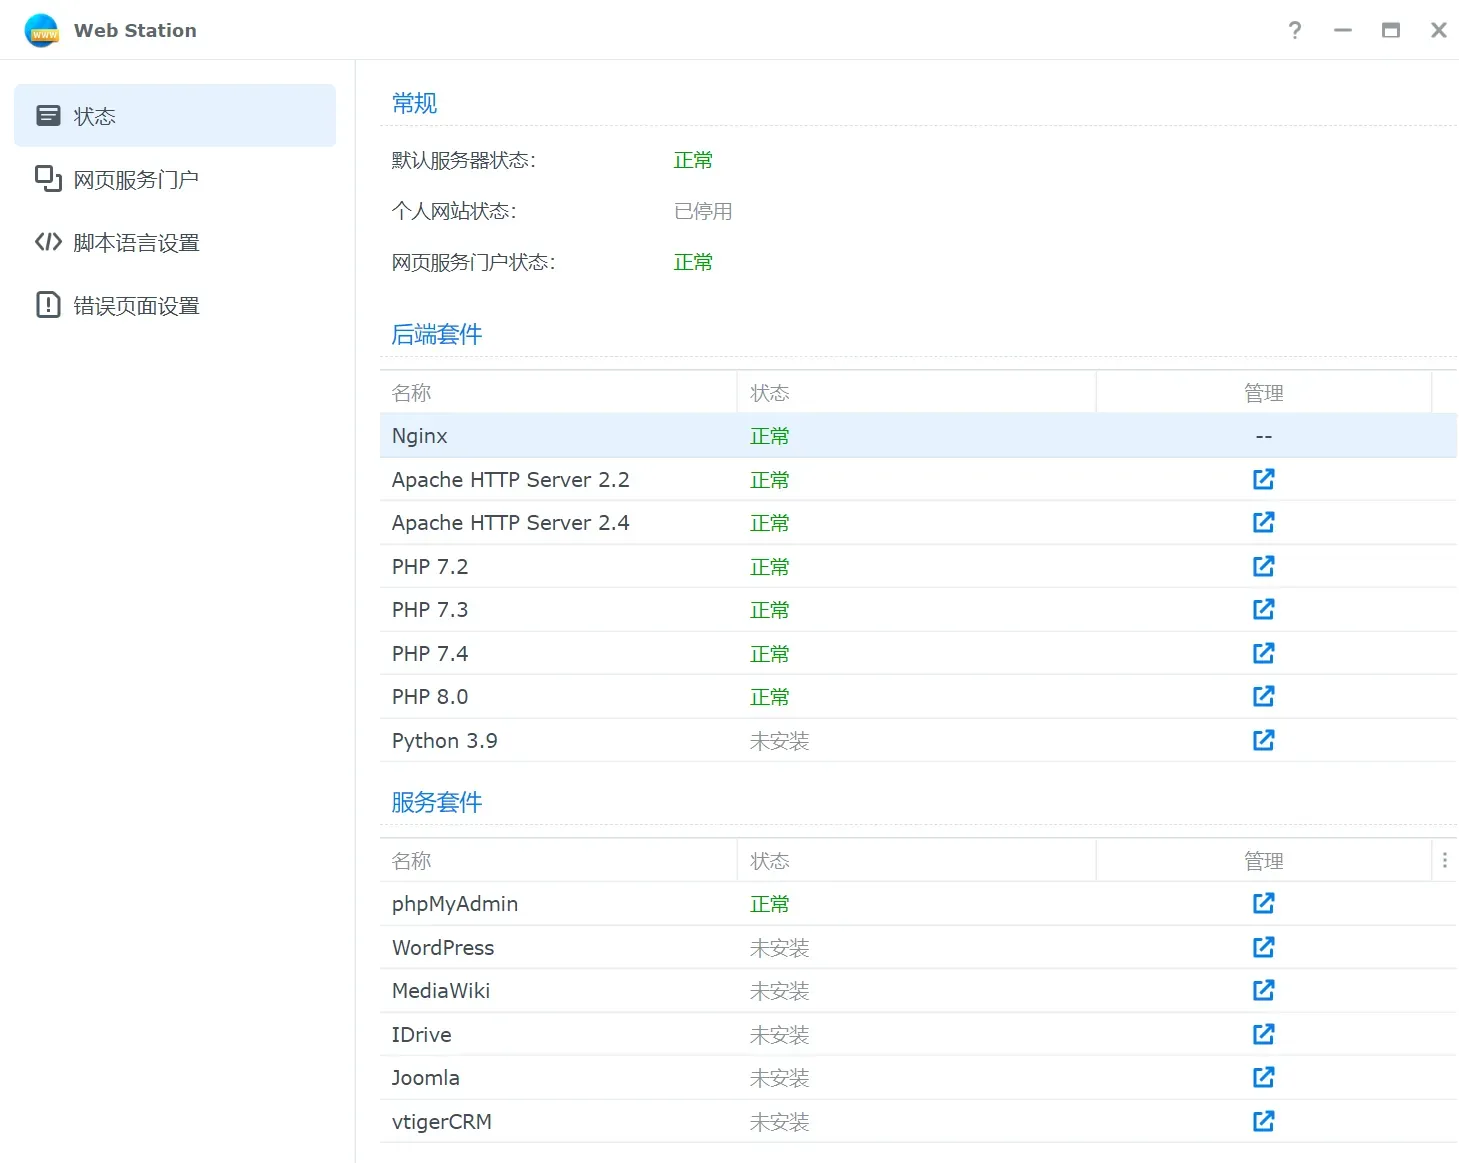This screenshot has width=1459, height=1163.
Task: Open manage link for phpMyAdmin
Action: click(1263, 903)
